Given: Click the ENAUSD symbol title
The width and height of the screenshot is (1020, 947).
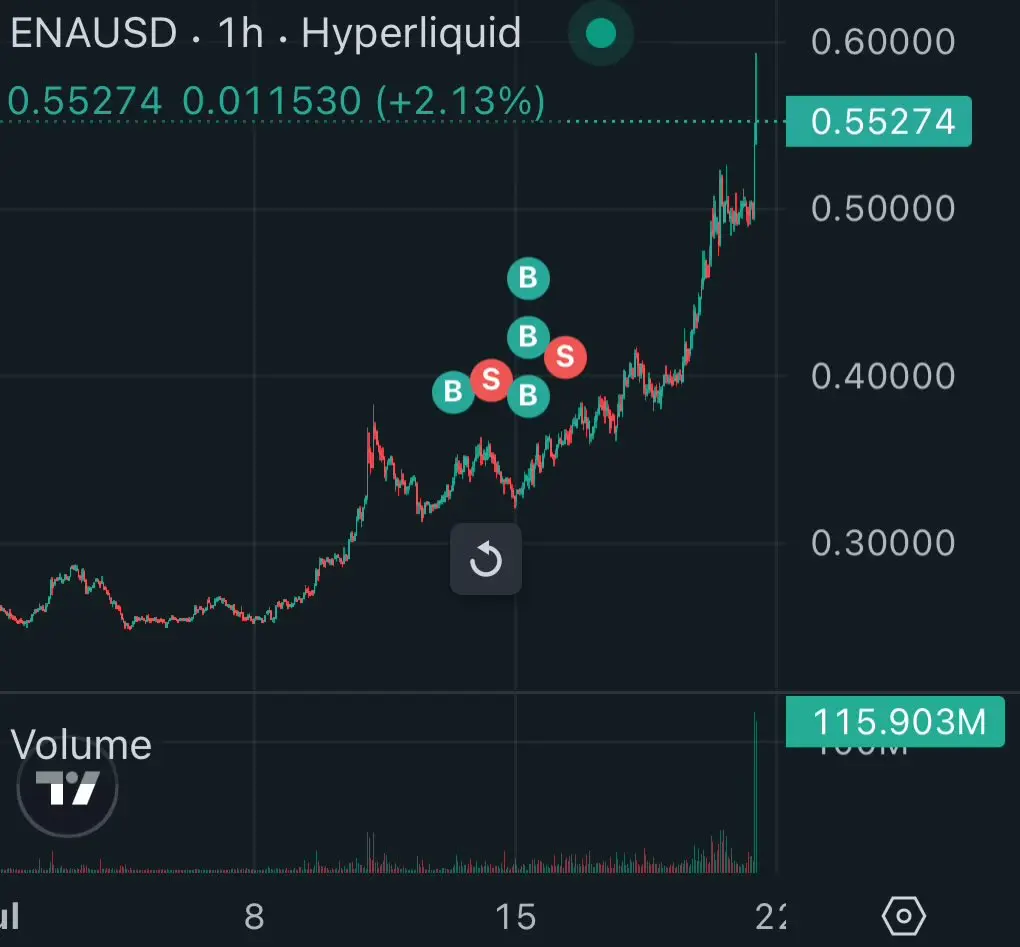Looking at the screenshot, I should [x=94, y=33].
